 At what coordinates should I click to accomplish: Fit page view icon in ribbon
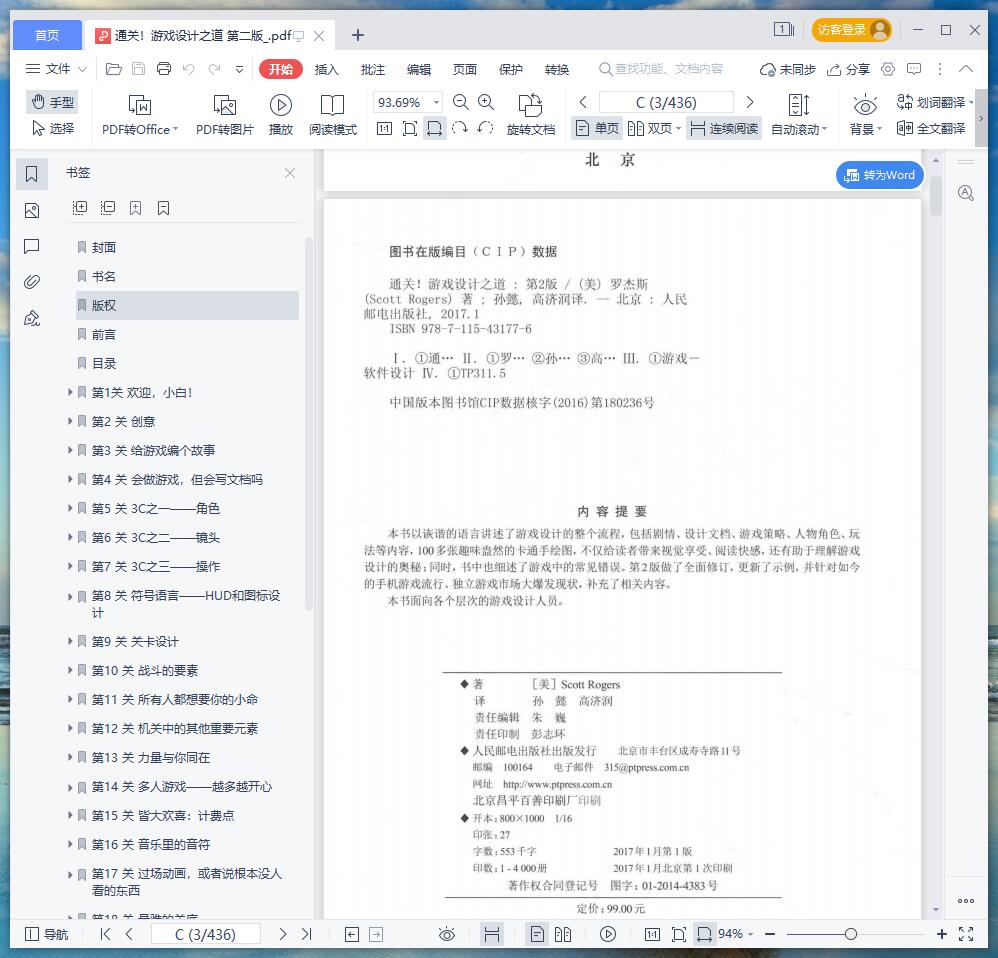(x=410, y=129)
